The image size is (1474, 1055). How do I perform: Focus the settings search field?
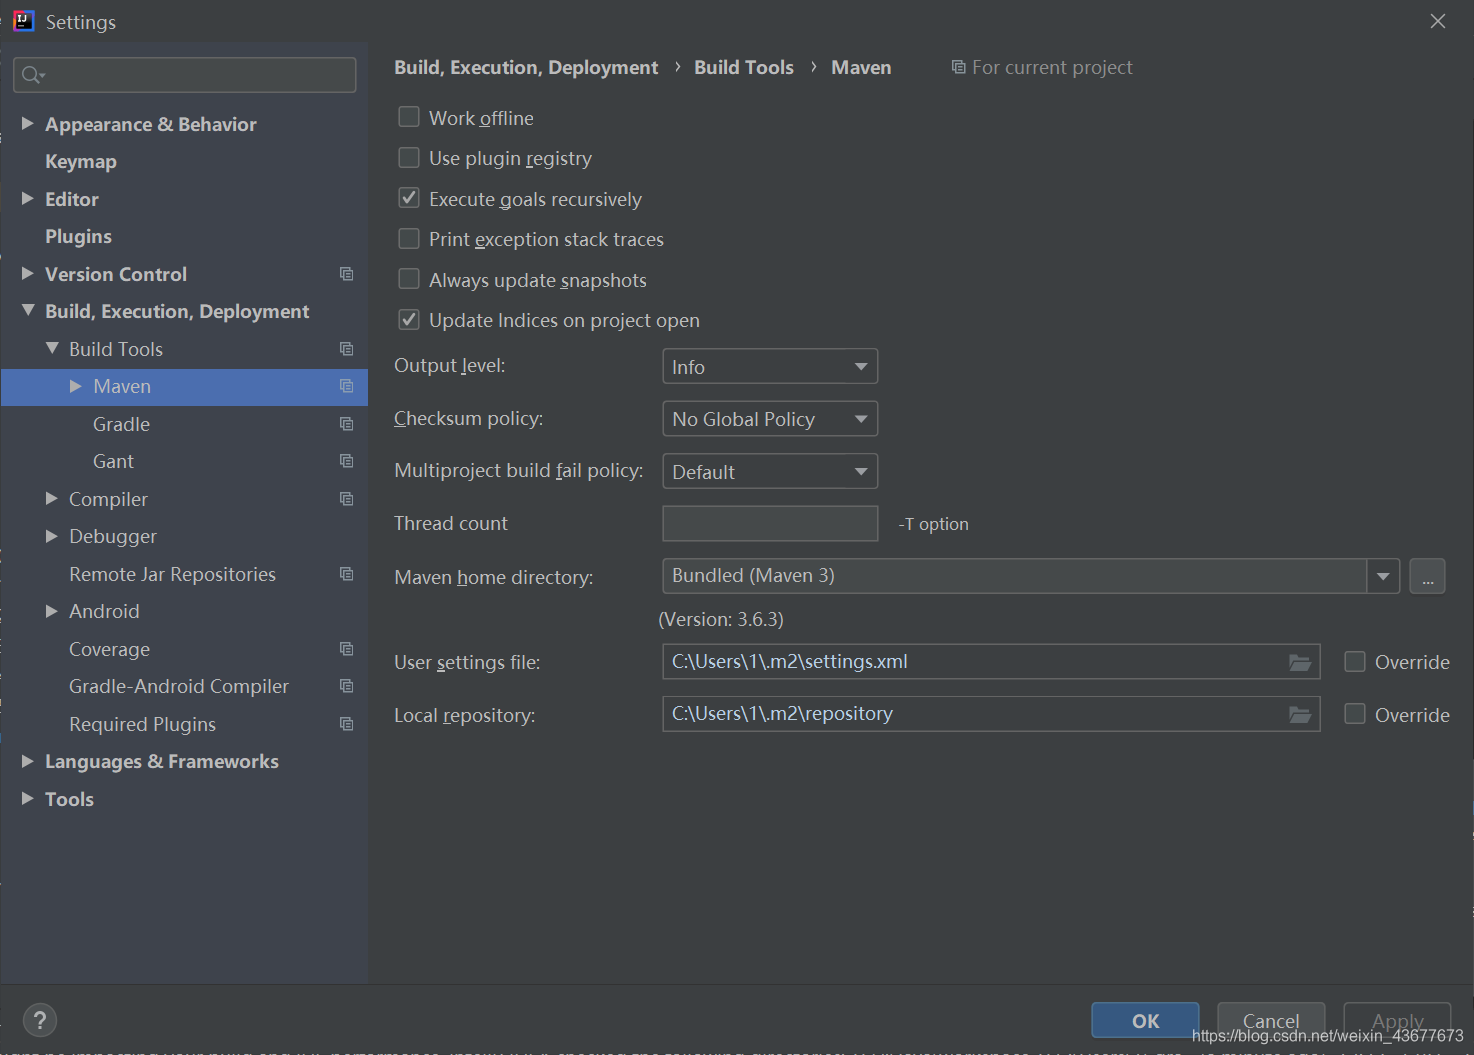[x=185, y=75]
